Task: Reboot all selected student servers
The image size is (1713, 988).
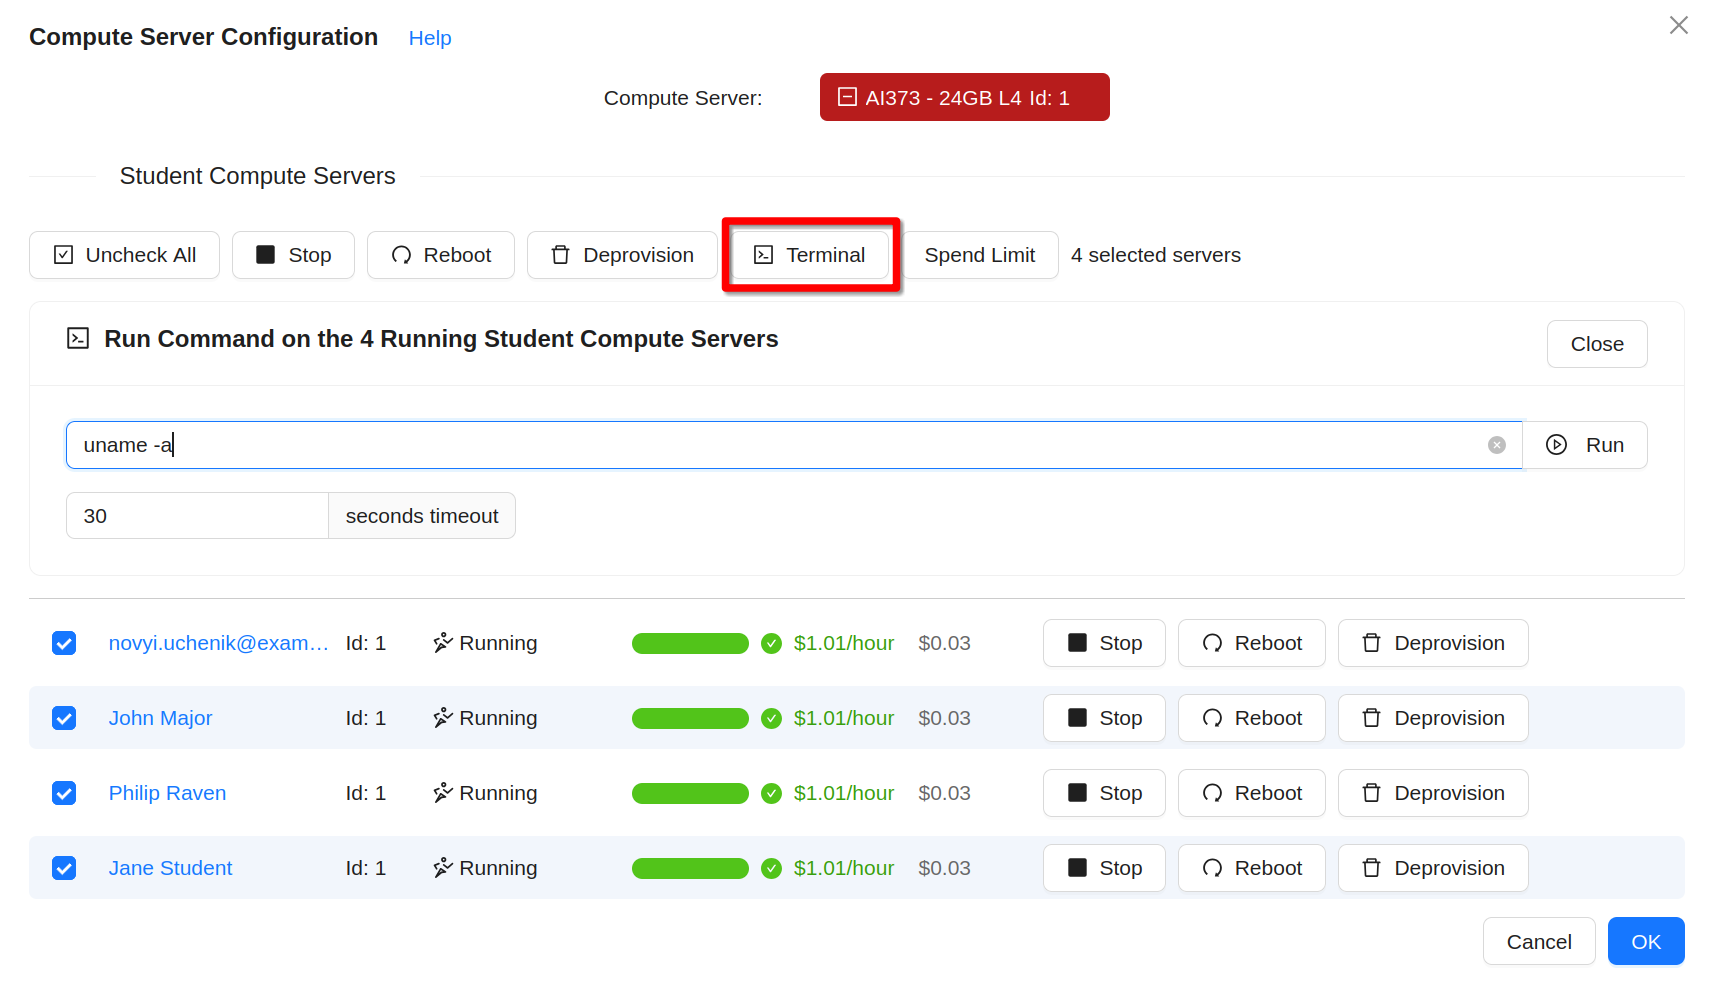Action: coord(440,255)
